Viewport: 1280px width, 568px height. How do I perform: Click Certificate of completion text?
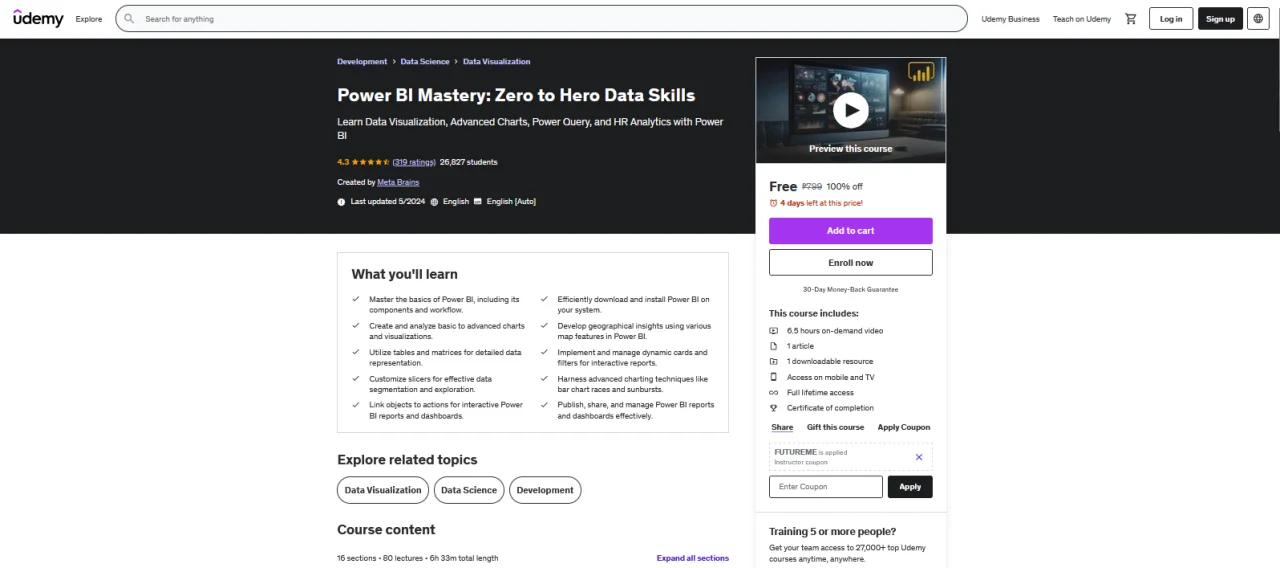click(x=830, y=408)
